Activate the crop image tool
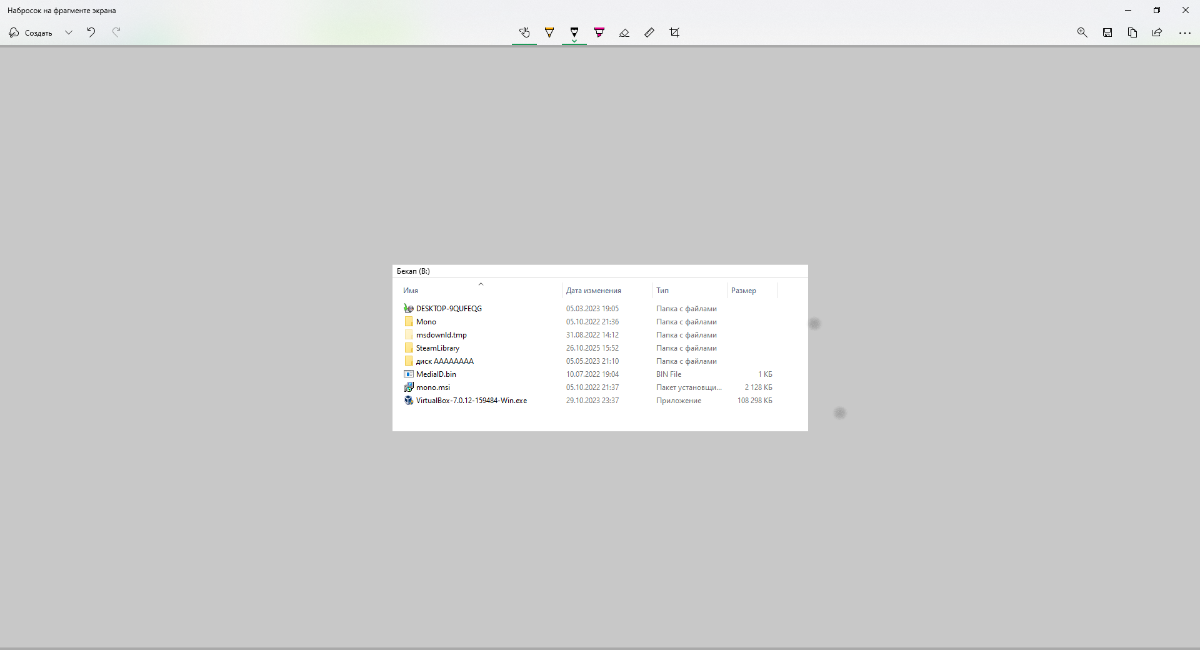The image size is (1200, 650). click(674, 32)
